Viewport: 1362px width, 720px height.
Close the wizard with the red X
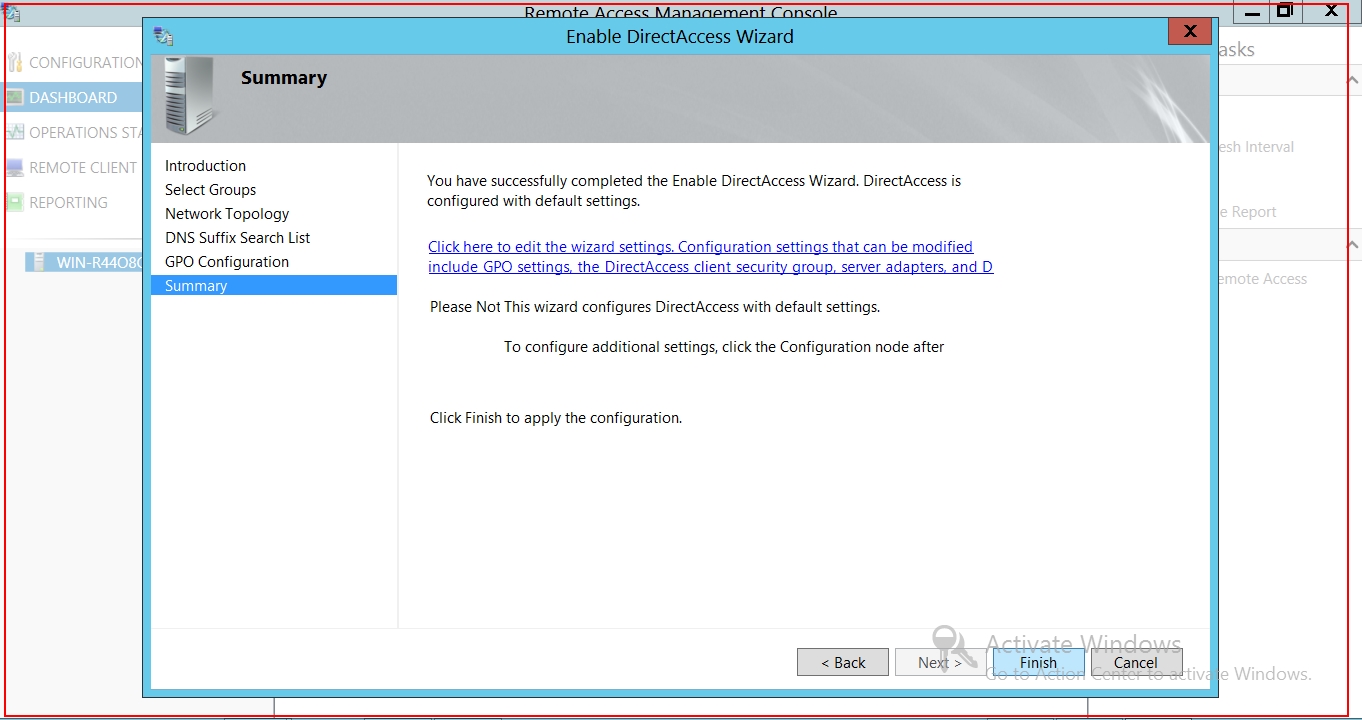click(1190, 32)
